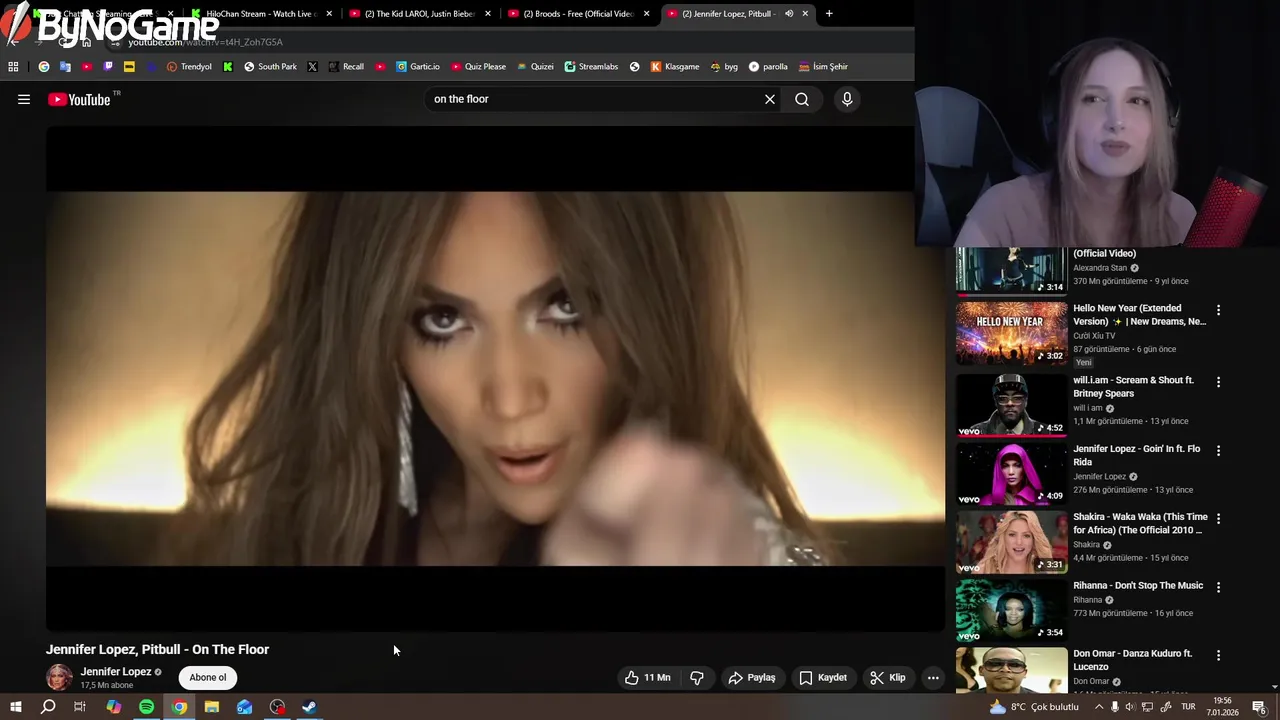The width and height of the screenshot is (1280, 720).
Task: Open the parolla bookmark
Action: 768,66
